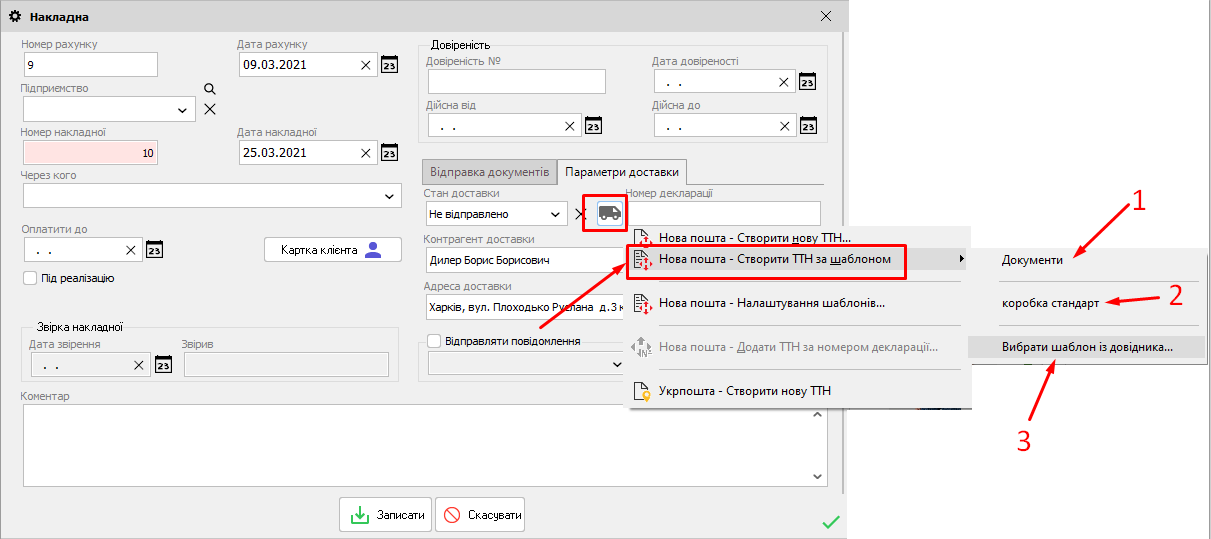Open calendar for Оплатити до field

[155, 250]
